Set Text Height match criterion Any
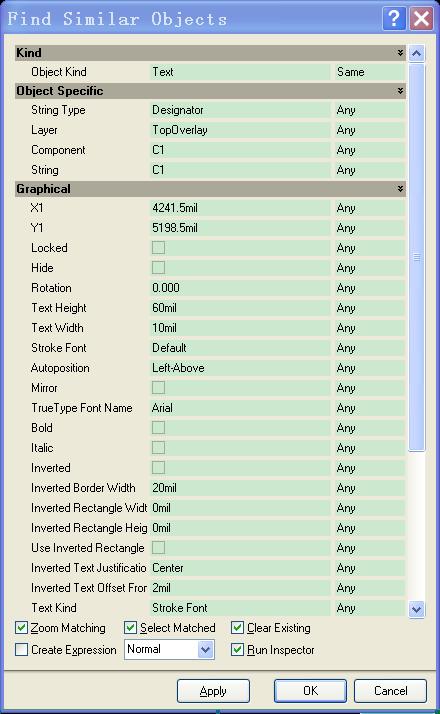This screenshot has width=440, height=714. pos(369,308)
